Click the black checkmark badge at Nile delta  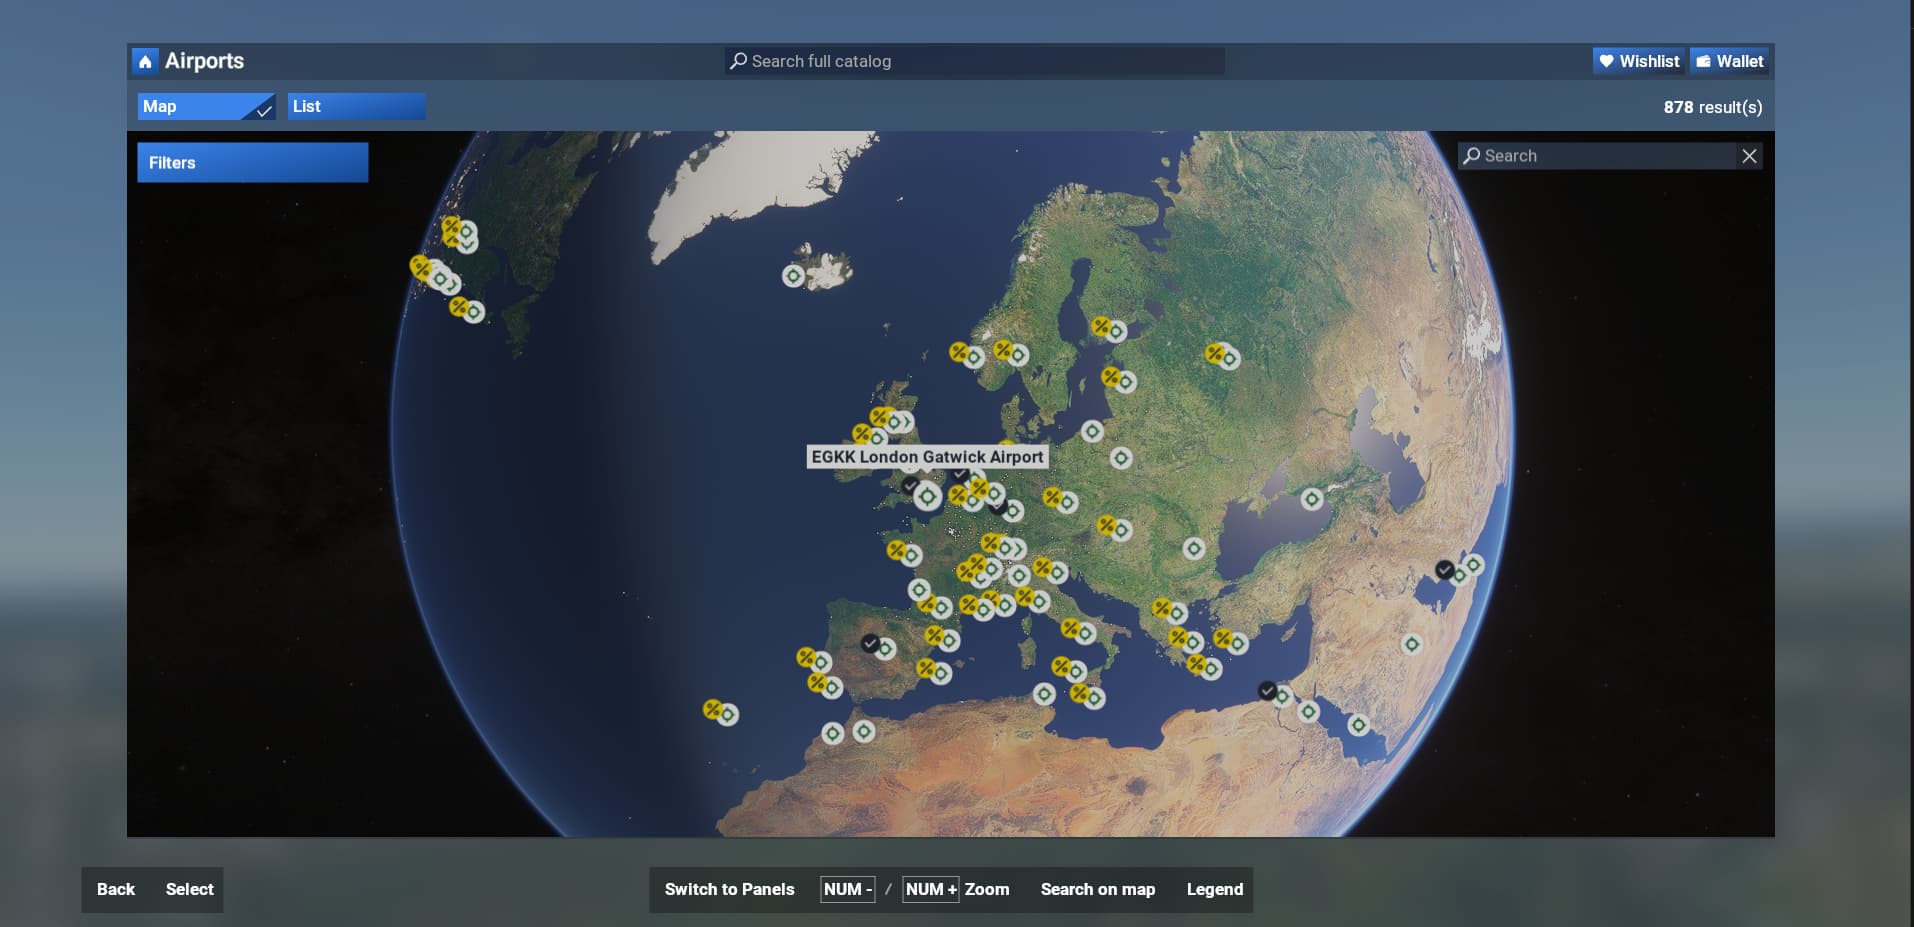pos(1267,691)
